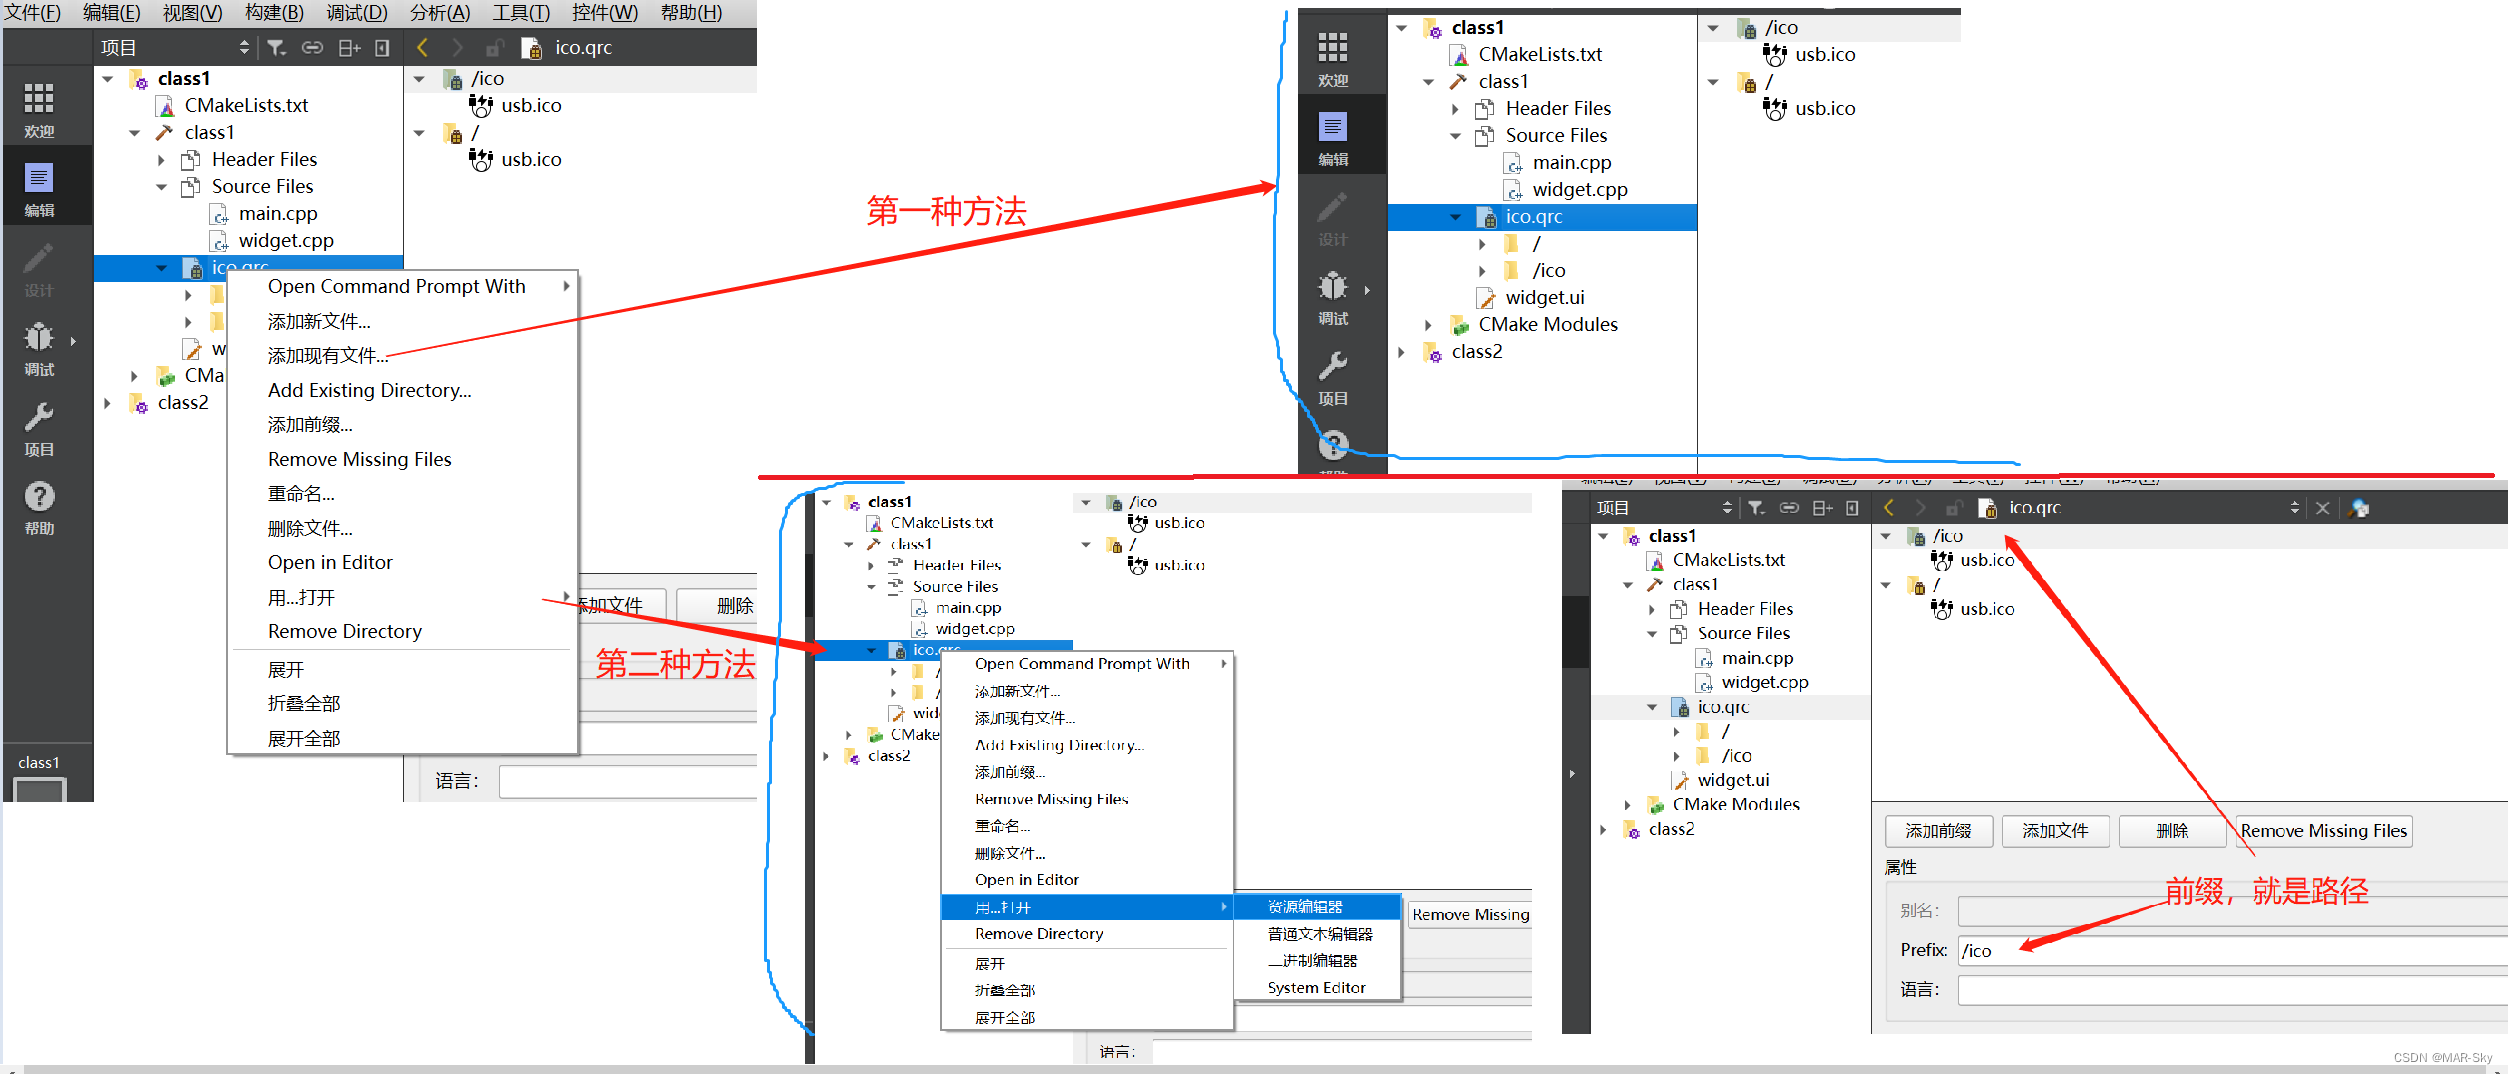The width and height of the screenshot is (2508, 1074).
Task: Collapse the Source Files tree node
Action: coord(162,186)
